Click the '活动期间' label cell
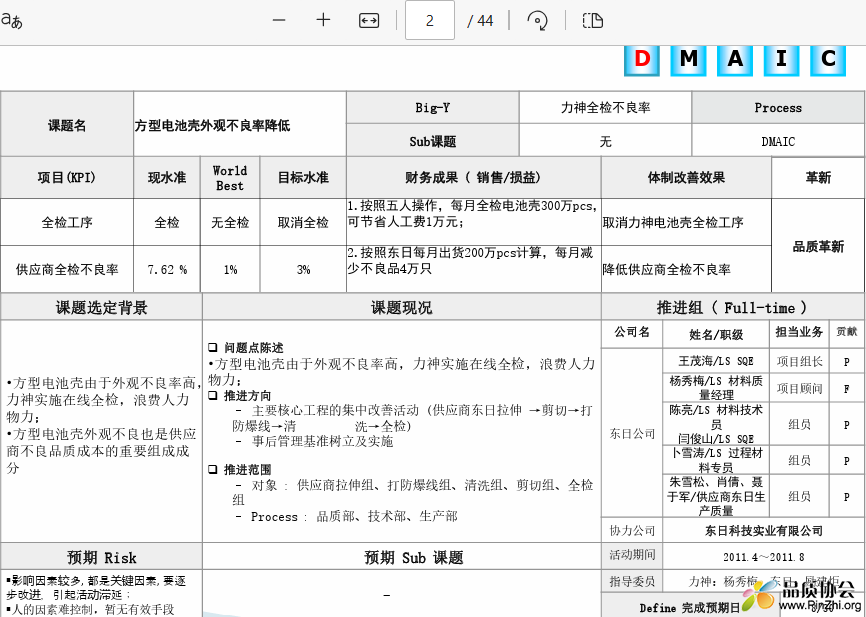The width and height of the screenshot is (866, 617). pyautogui.click(x=632, y=555)
